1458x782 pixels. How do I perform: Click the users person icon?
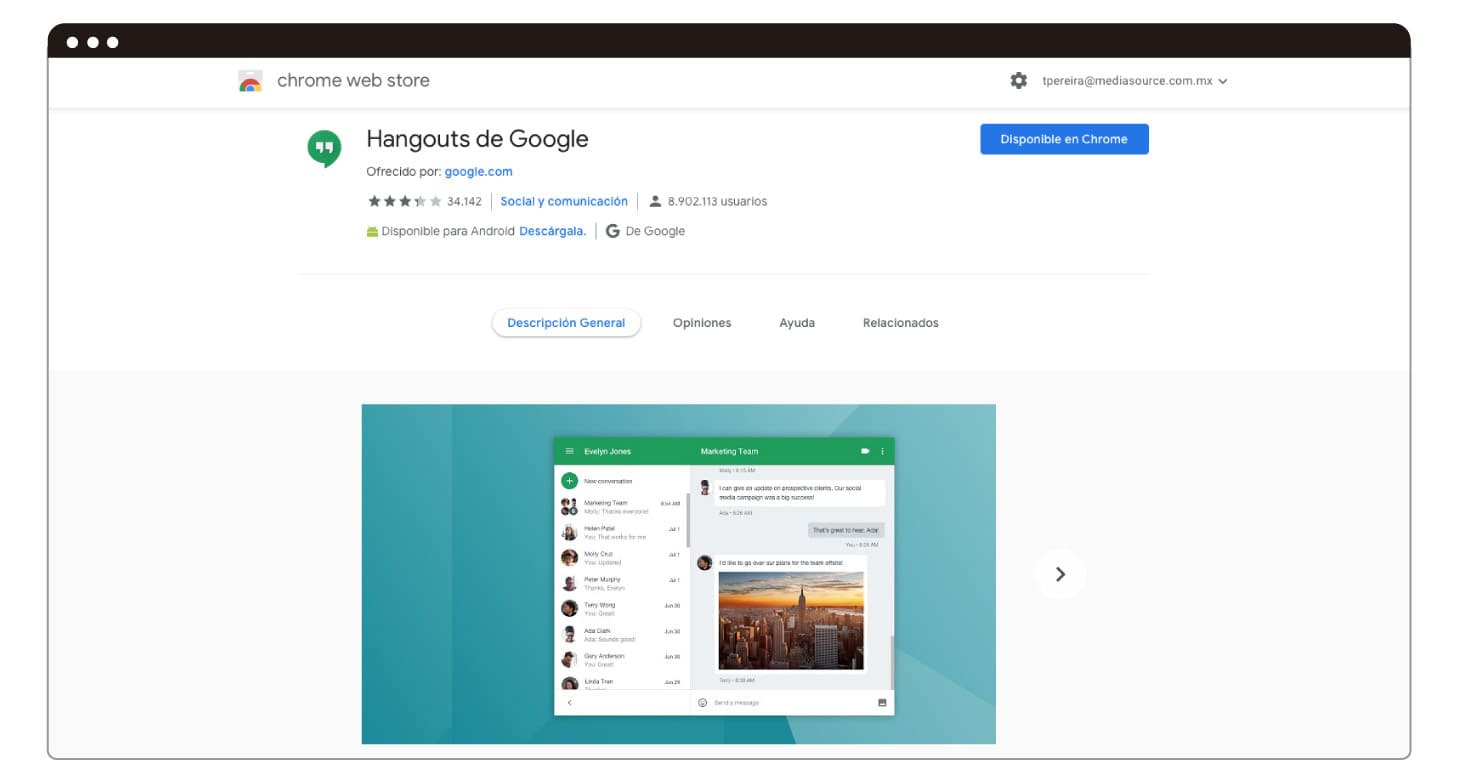655,201
